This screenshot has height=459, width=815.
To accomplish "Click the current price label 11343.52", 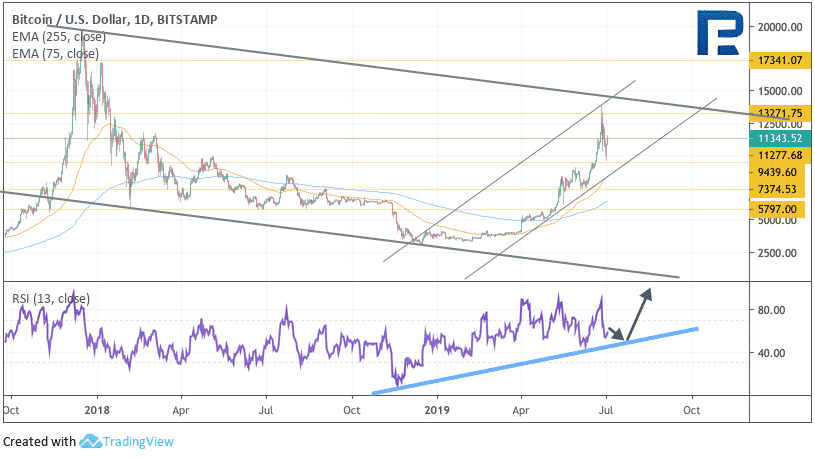I will pos(780,138).
